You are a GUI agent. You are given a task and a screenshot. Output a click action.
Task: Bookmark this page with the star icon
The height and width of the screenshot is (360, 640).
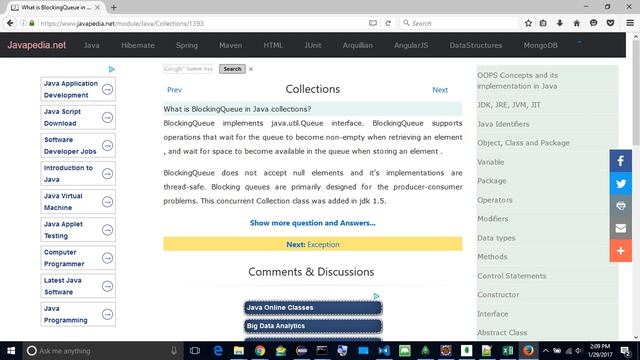pos(528,23)
